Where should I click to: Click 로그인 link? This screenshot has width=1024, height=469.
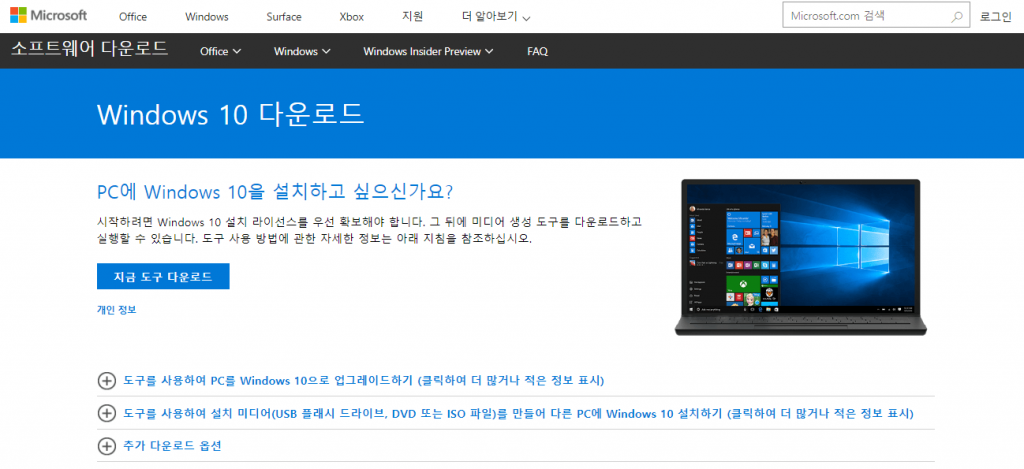pyautogui.click(x=995, y=17)
